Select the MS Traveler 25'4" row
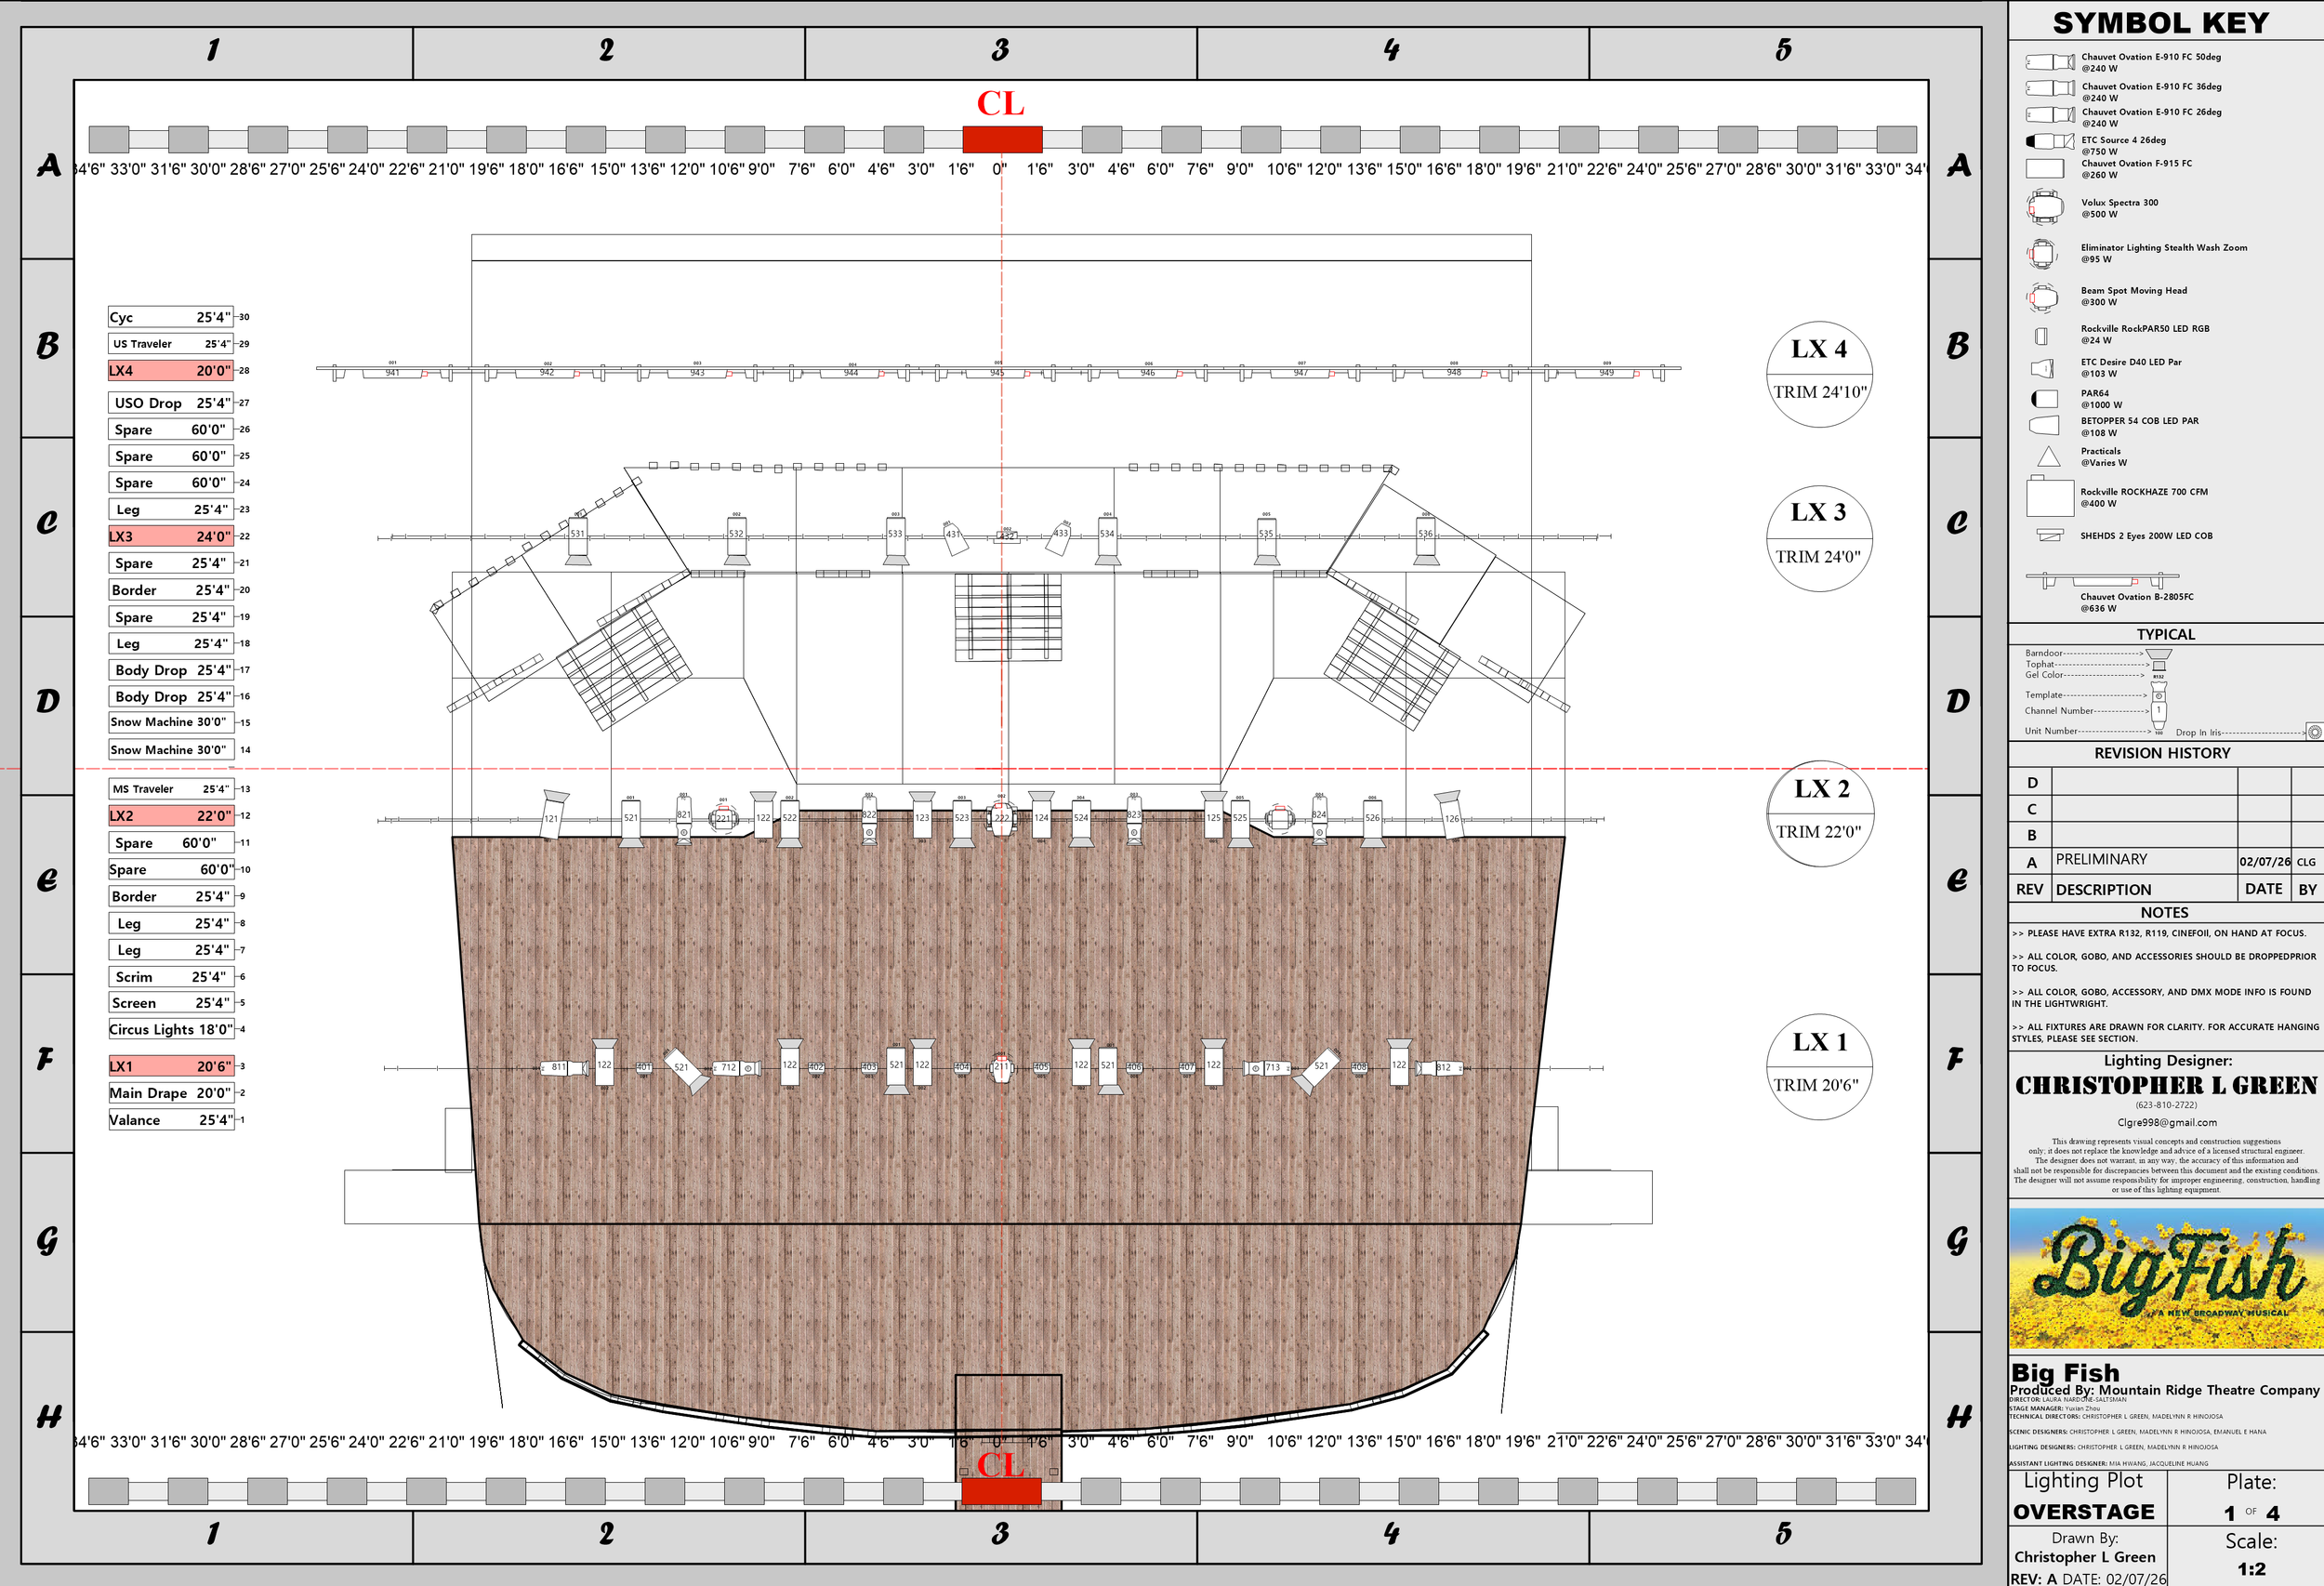The image size is (2324, 1586). coord(170,788)
